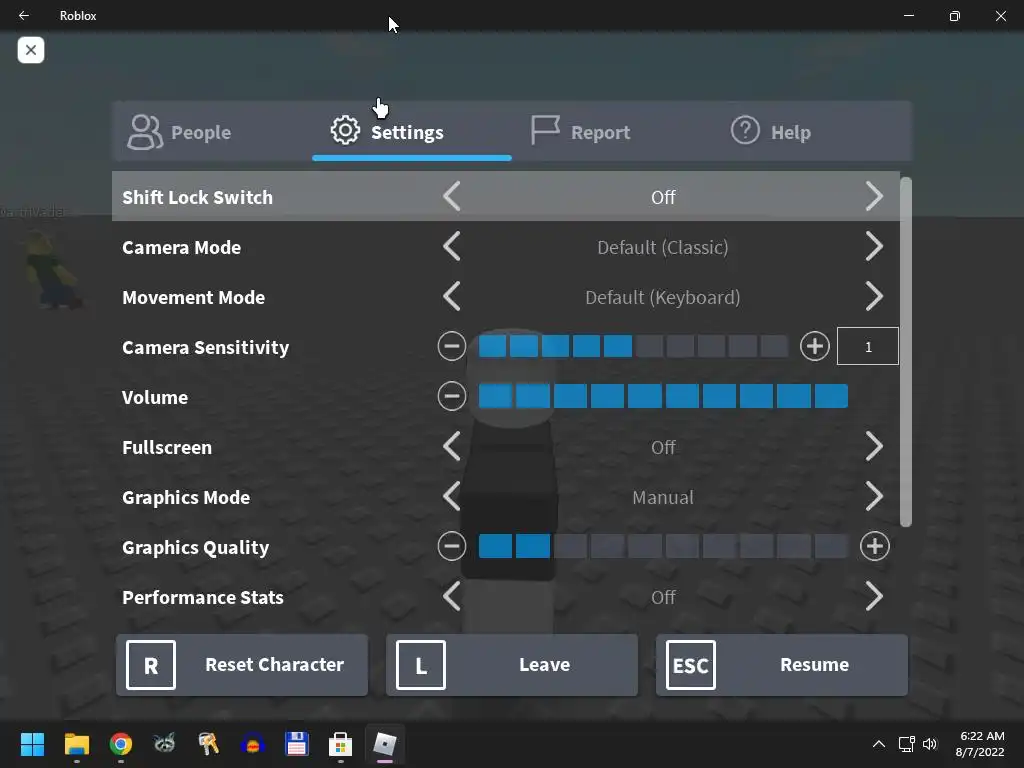Show hidden system tray icons
The image size is (1024, 768).
[x=879, y=744]
